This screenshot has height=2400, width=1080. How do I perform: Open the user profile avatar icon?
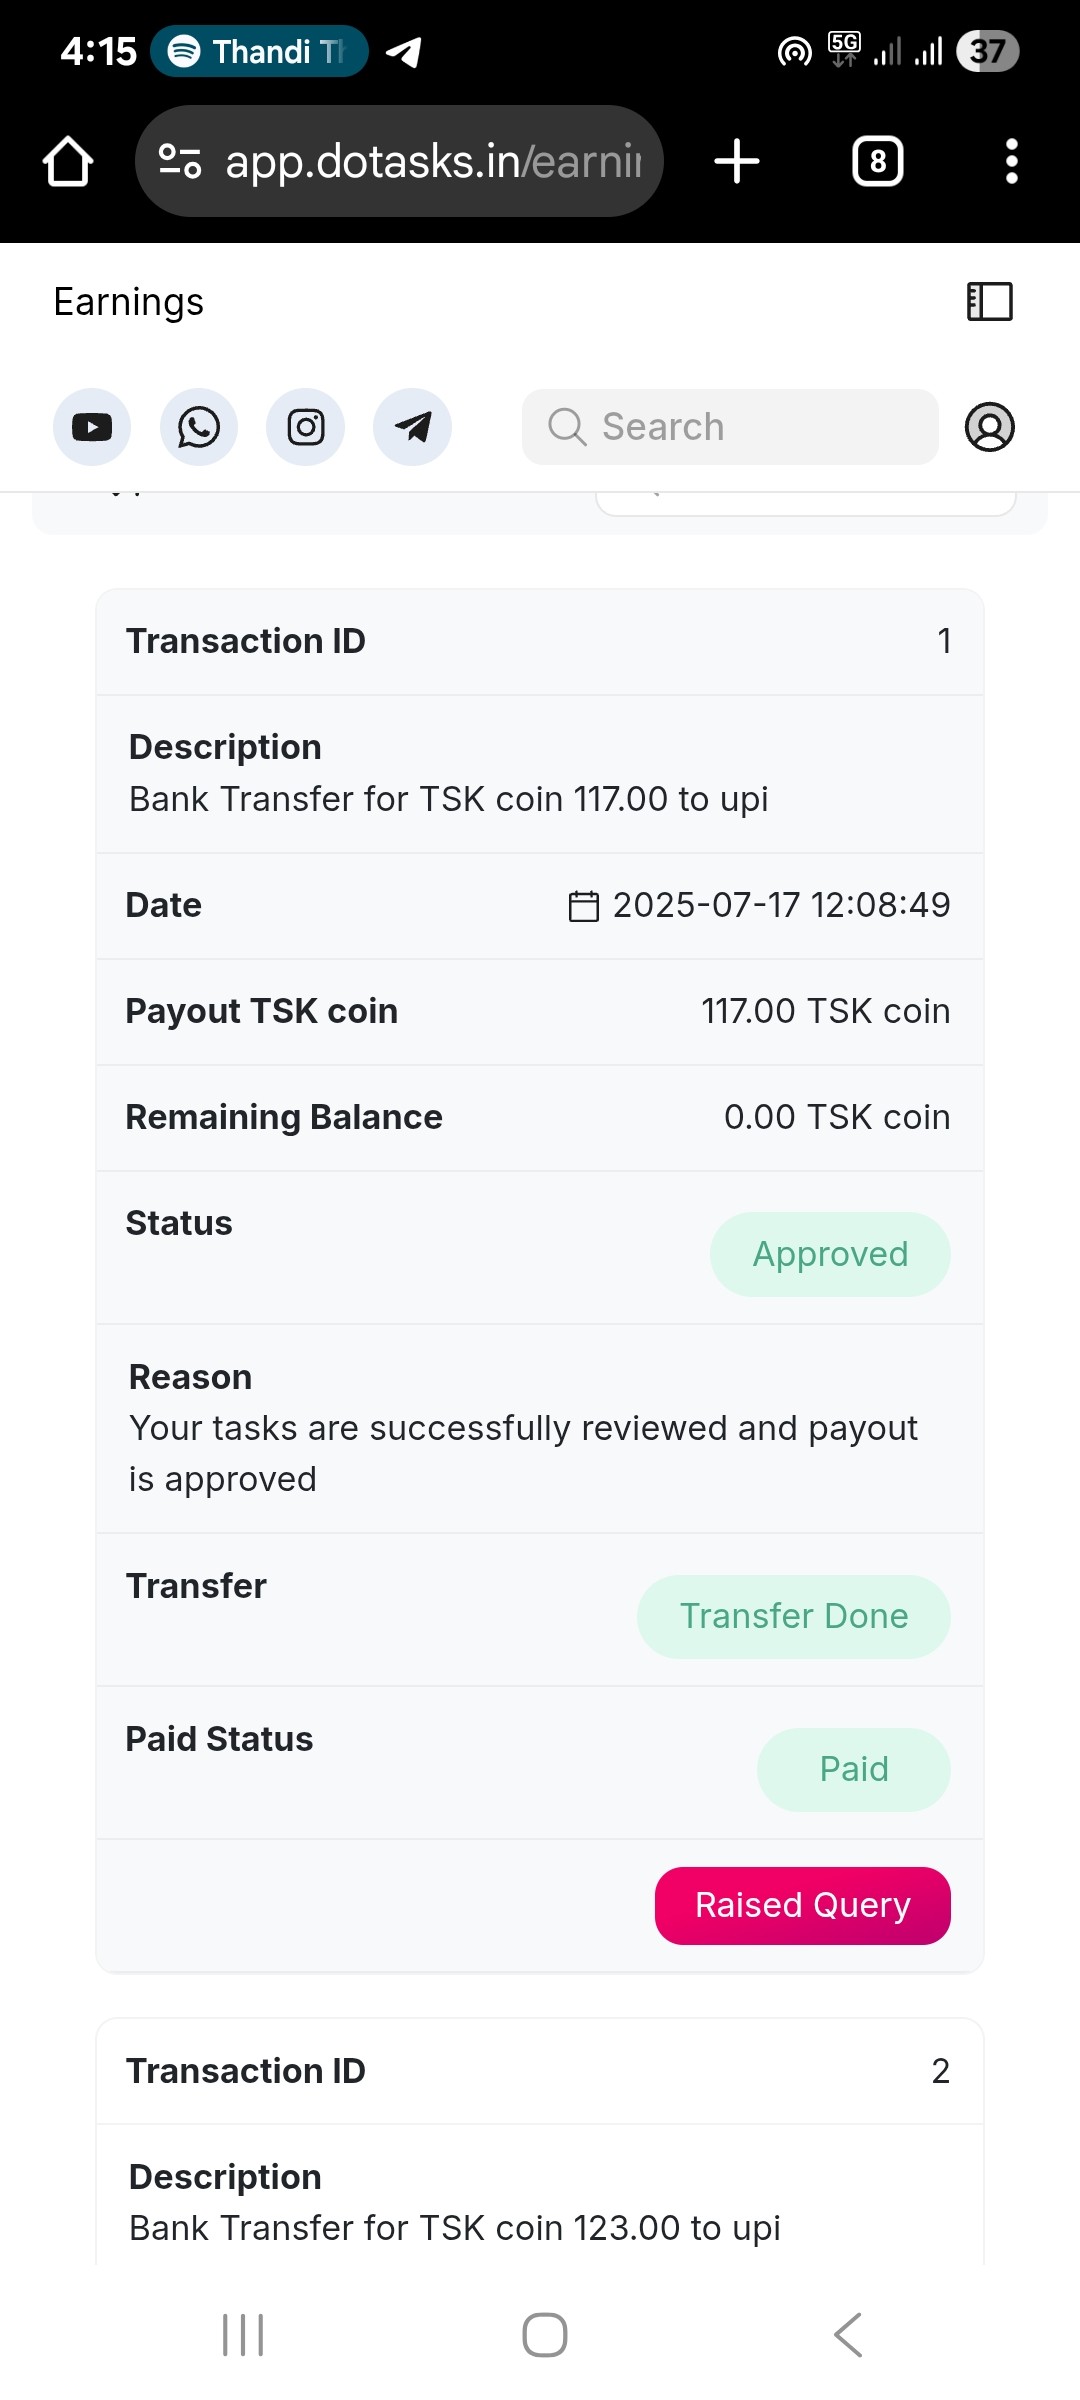point(989,427)
